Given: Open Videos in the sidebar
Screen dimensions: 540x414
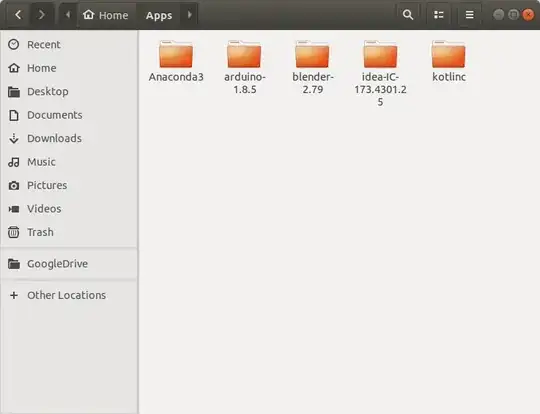Looking at the screenshot, I should (x=69, y=208).
